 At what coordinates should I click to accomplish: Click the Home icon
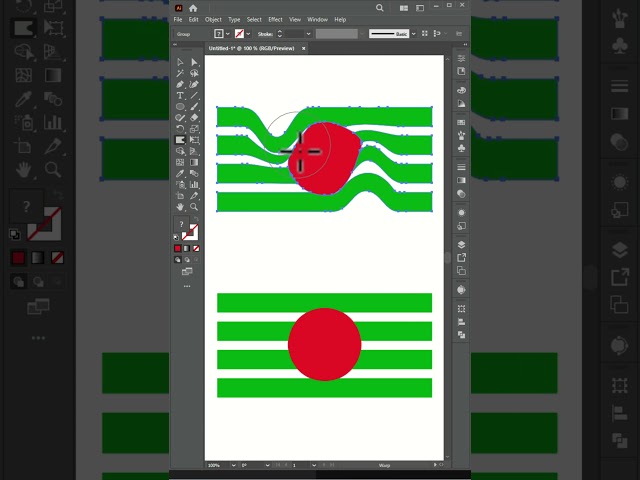click(193, 8)
